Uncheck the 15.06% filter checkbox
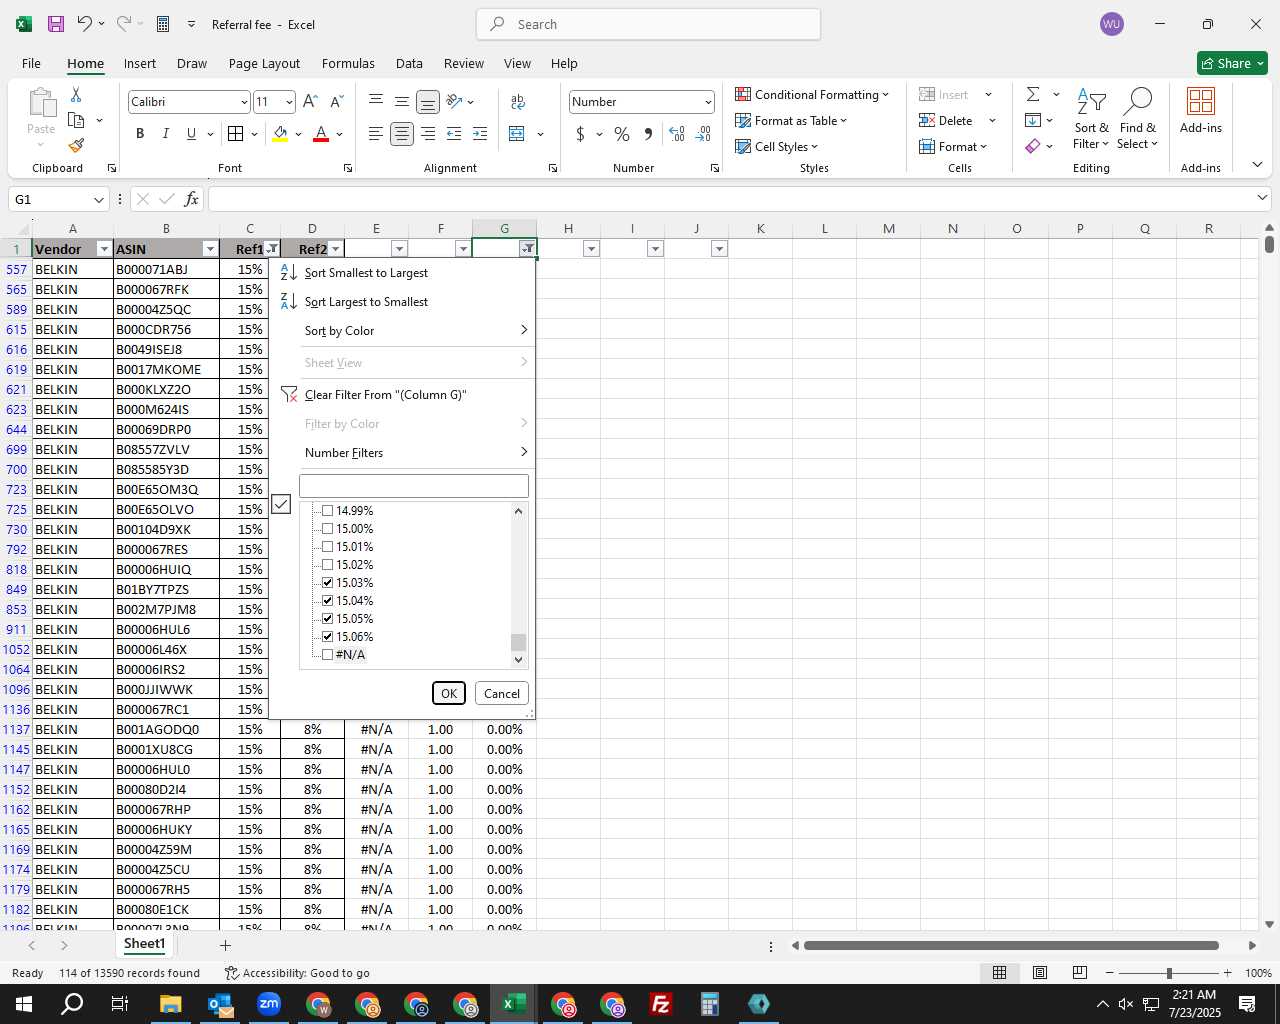The image size is (1280, 1024). 327,637
